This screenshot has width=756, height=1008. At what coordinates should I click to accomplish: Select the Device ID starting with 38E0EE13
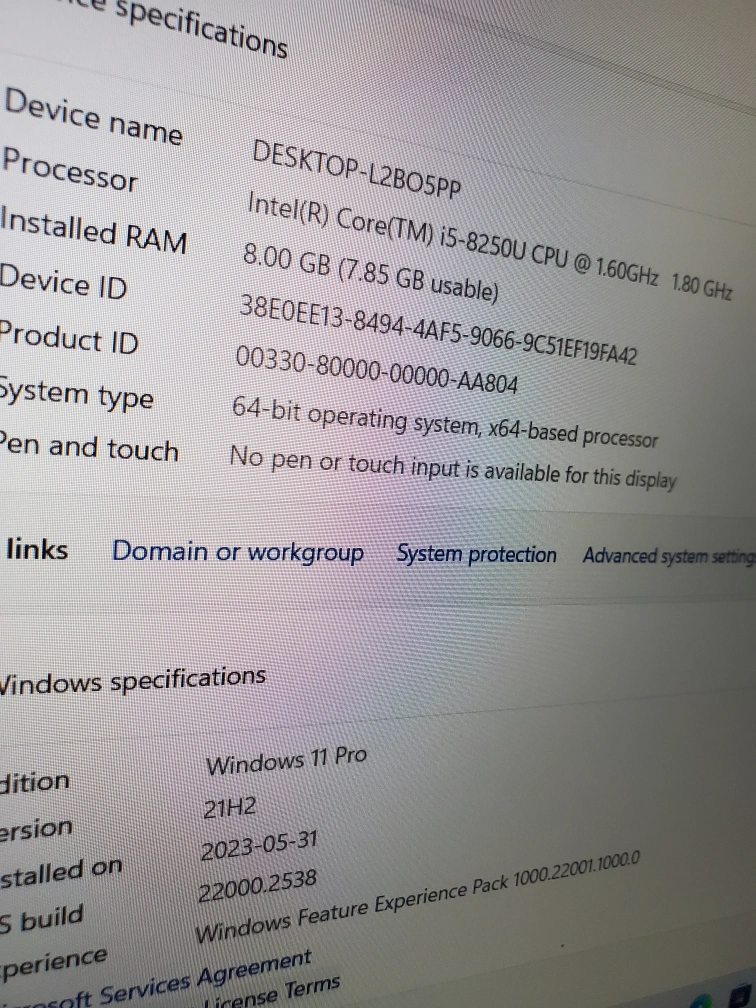click(436, 327)
